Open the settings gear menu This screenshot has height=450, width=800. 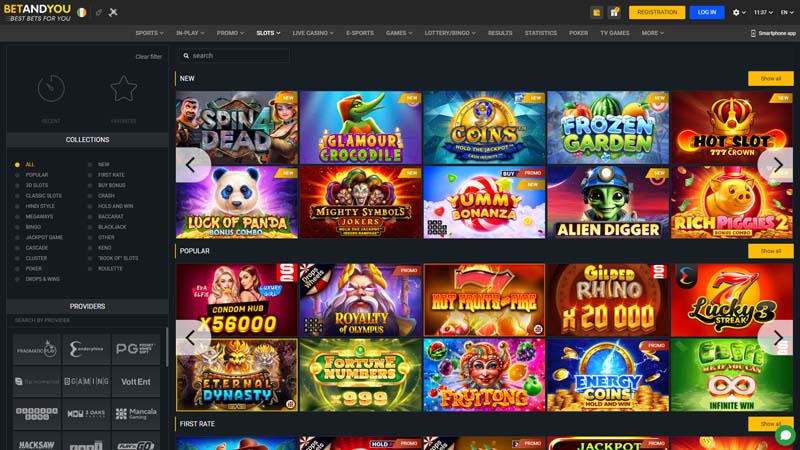[739, 12]
